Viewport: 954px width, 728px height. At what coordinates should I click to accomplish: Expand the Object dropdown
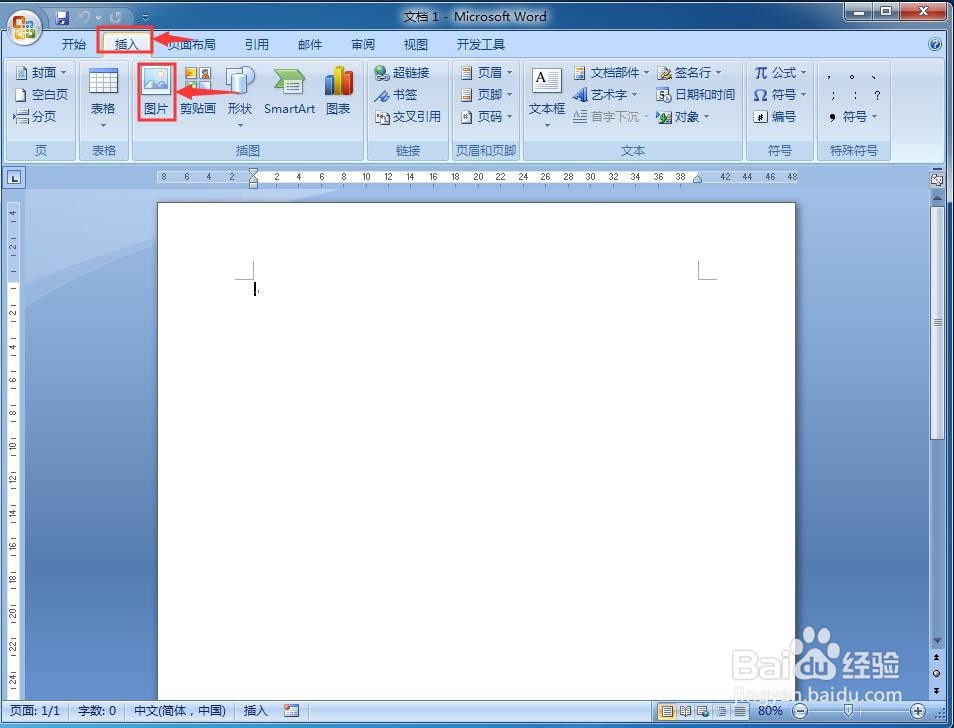[706, 117]
